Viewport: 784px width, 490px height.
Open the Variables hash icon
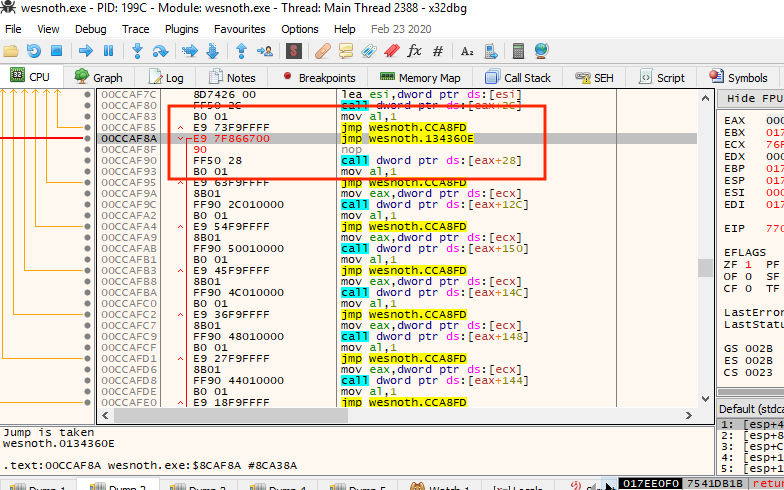[x=438, y=50]
